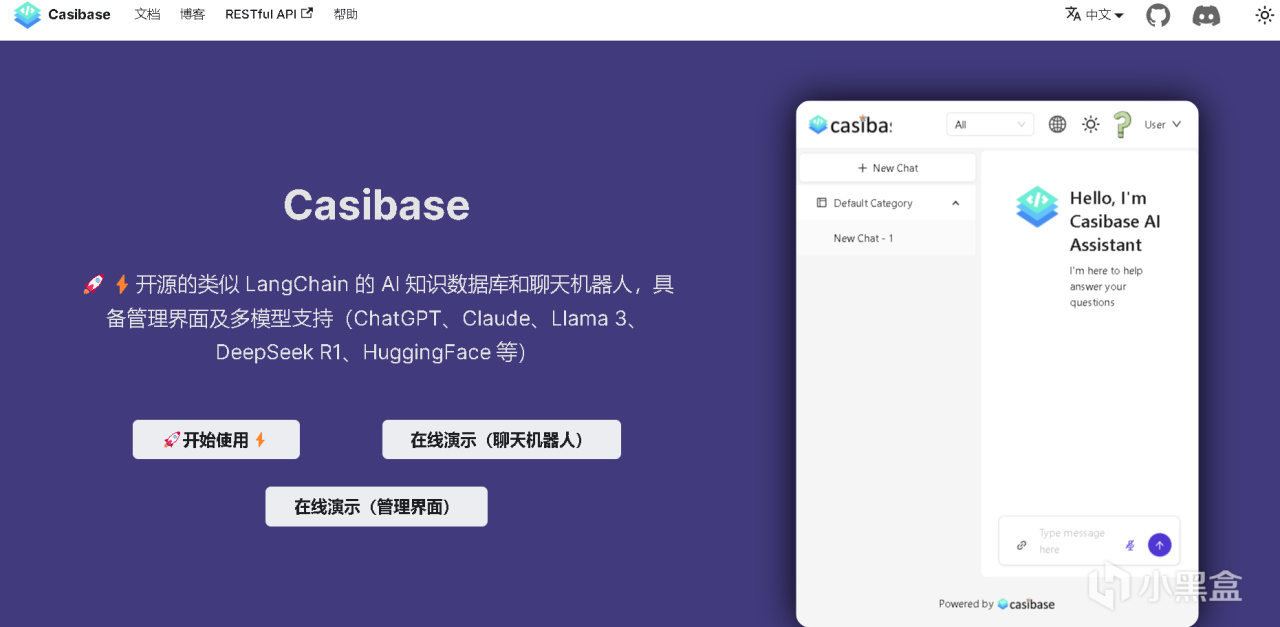
Task: Open the Discord icon link
Action: [x=1206, y=15]
